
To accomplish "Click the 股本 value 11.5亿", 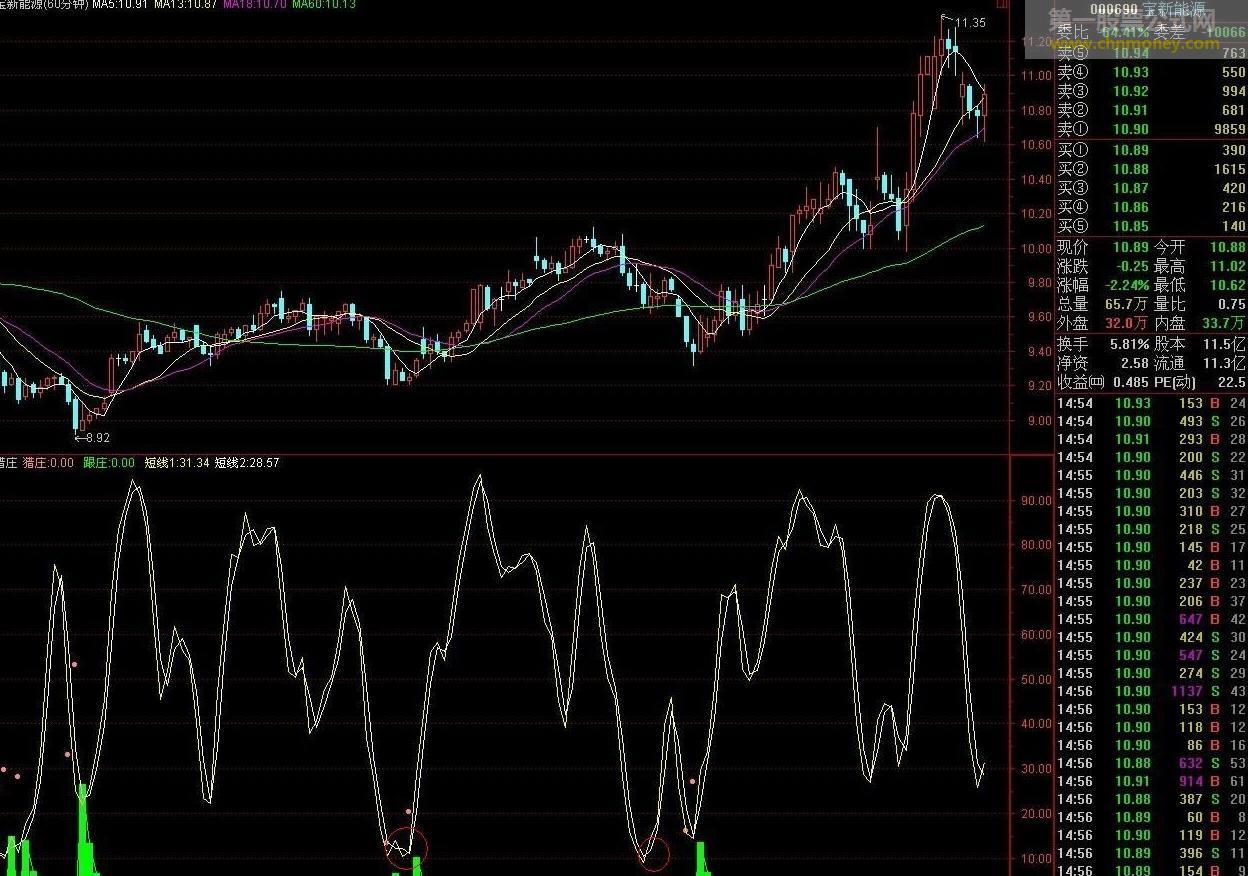I will pyautogui.click(x=1224, y=344).
